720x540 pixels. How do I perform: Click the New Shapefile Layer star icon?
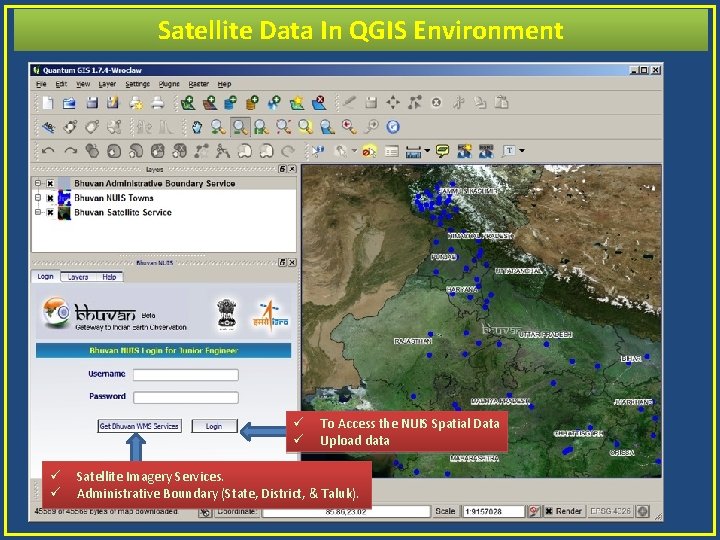point(297,103)
